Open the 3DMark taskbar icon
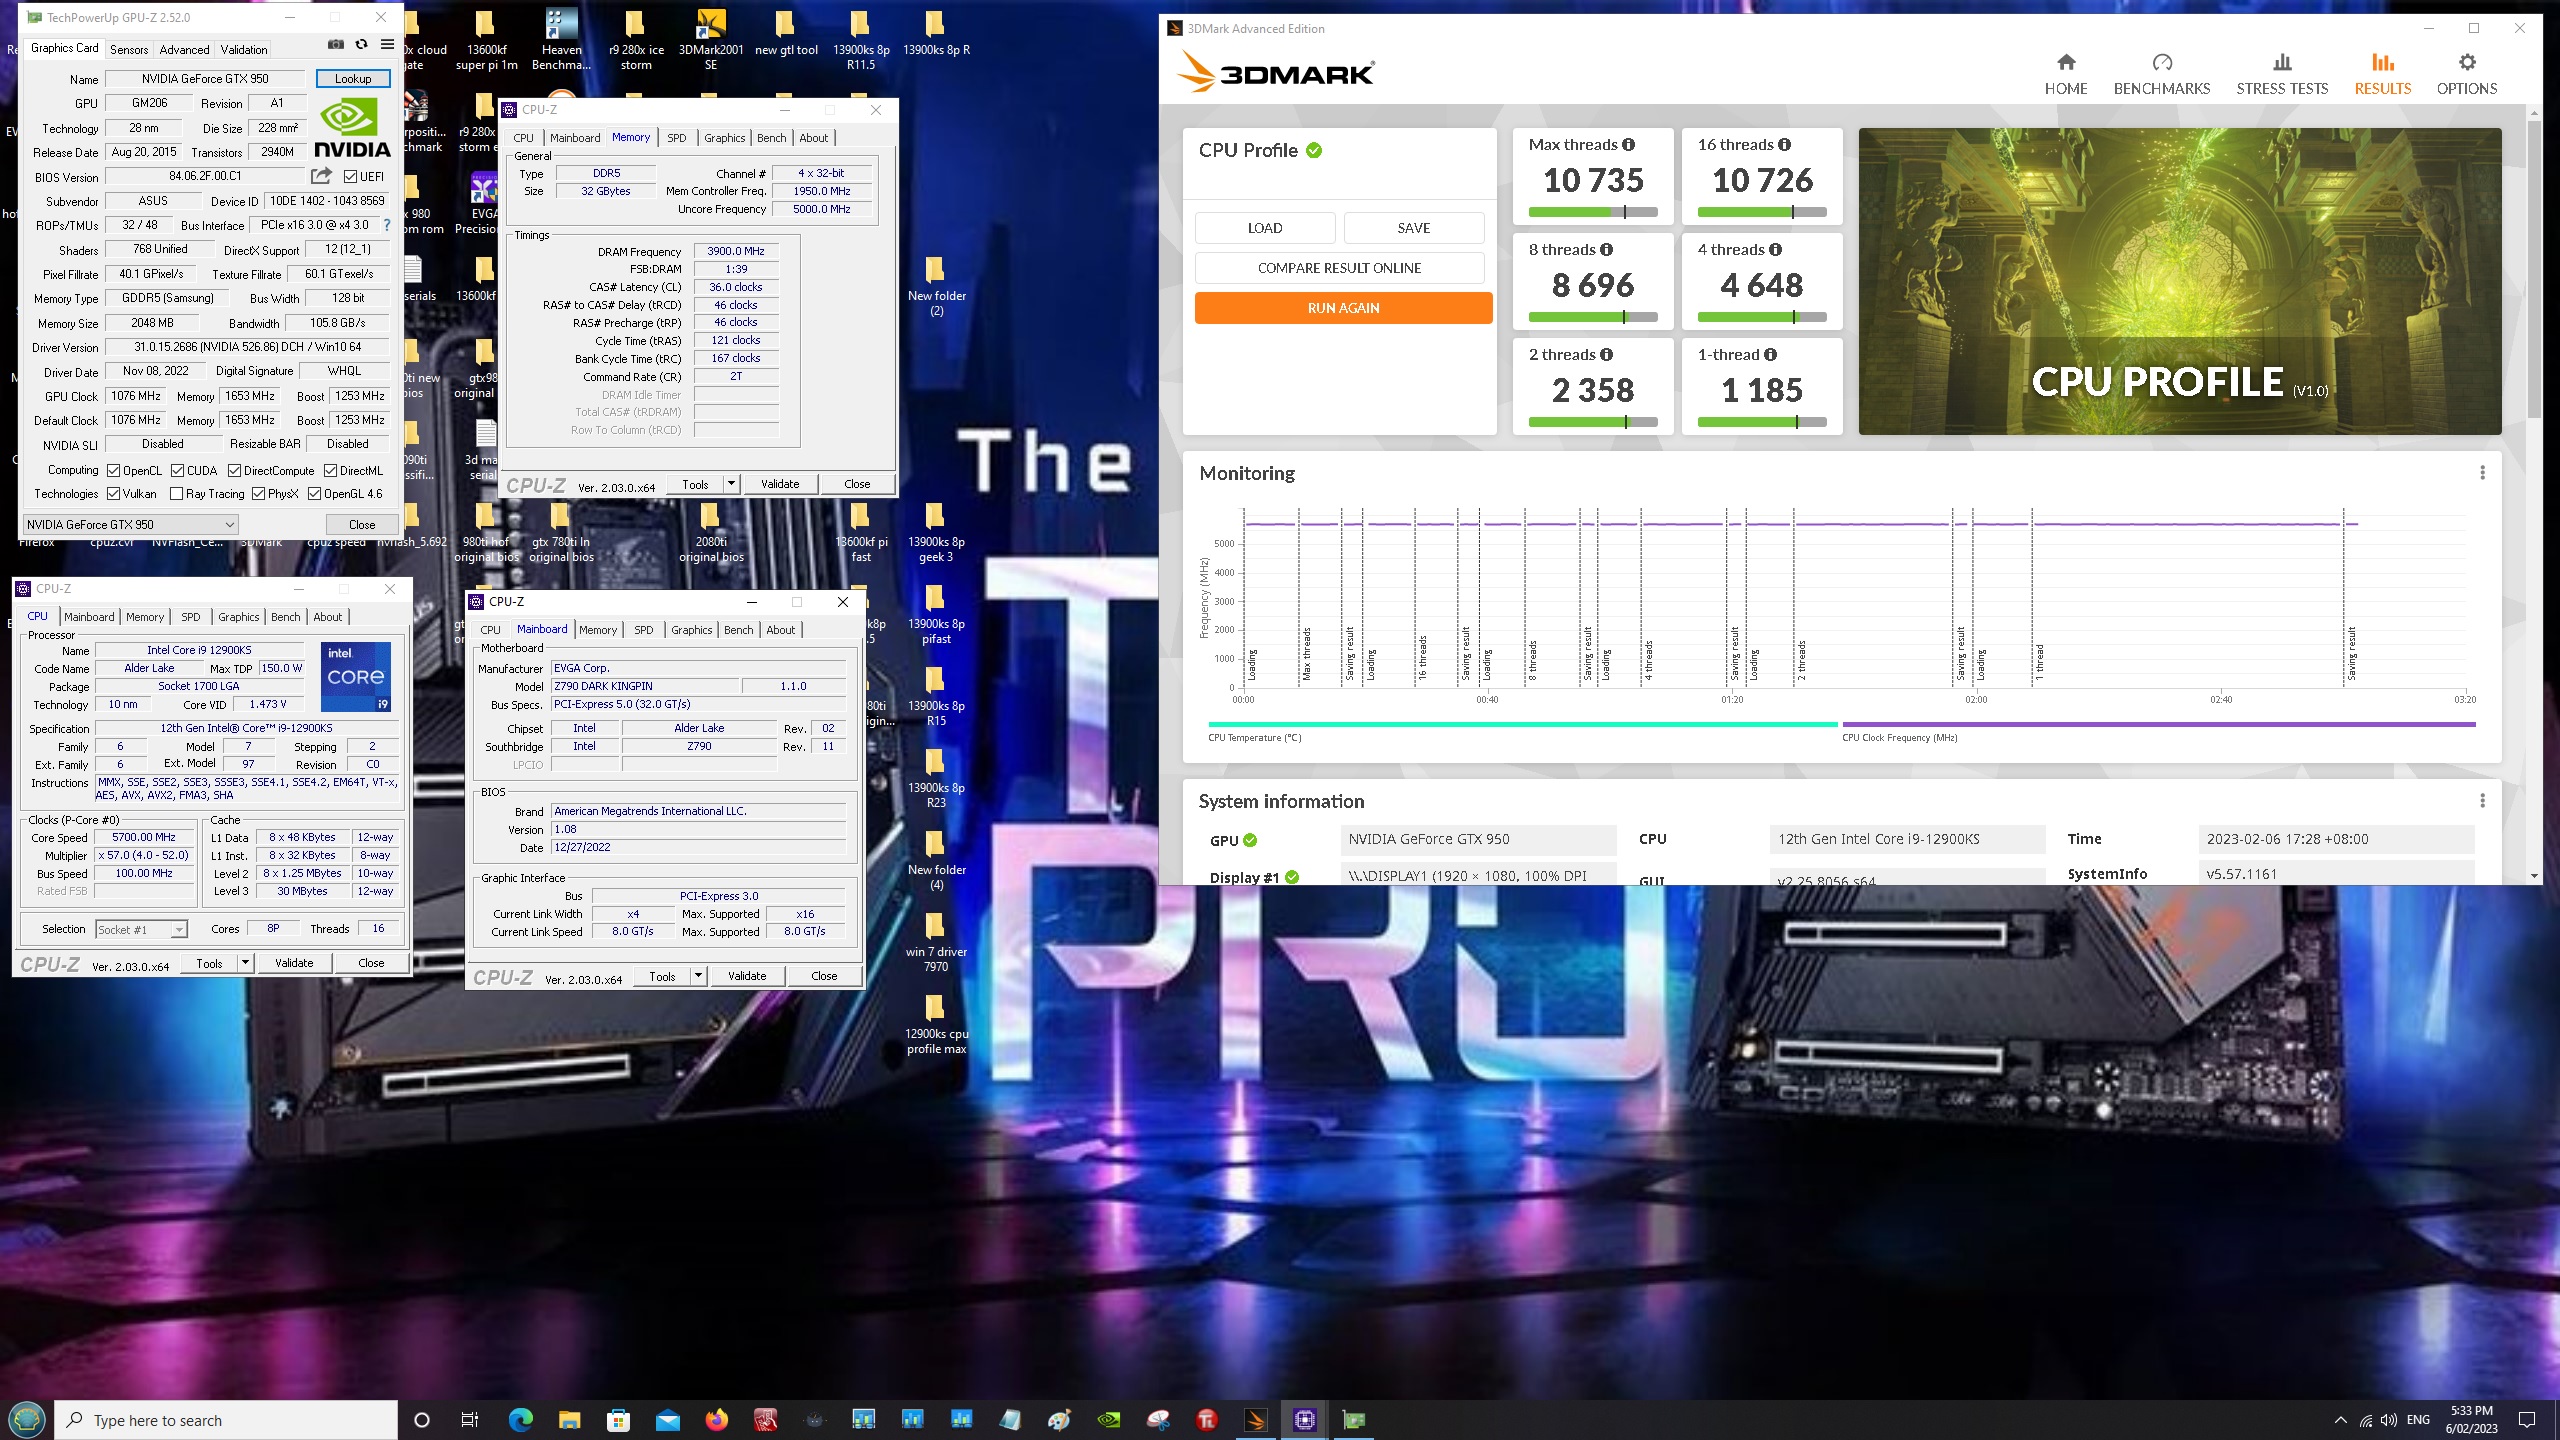The height and width of the screenshot is (1440, 2560). click(x=1255, y=1420)
